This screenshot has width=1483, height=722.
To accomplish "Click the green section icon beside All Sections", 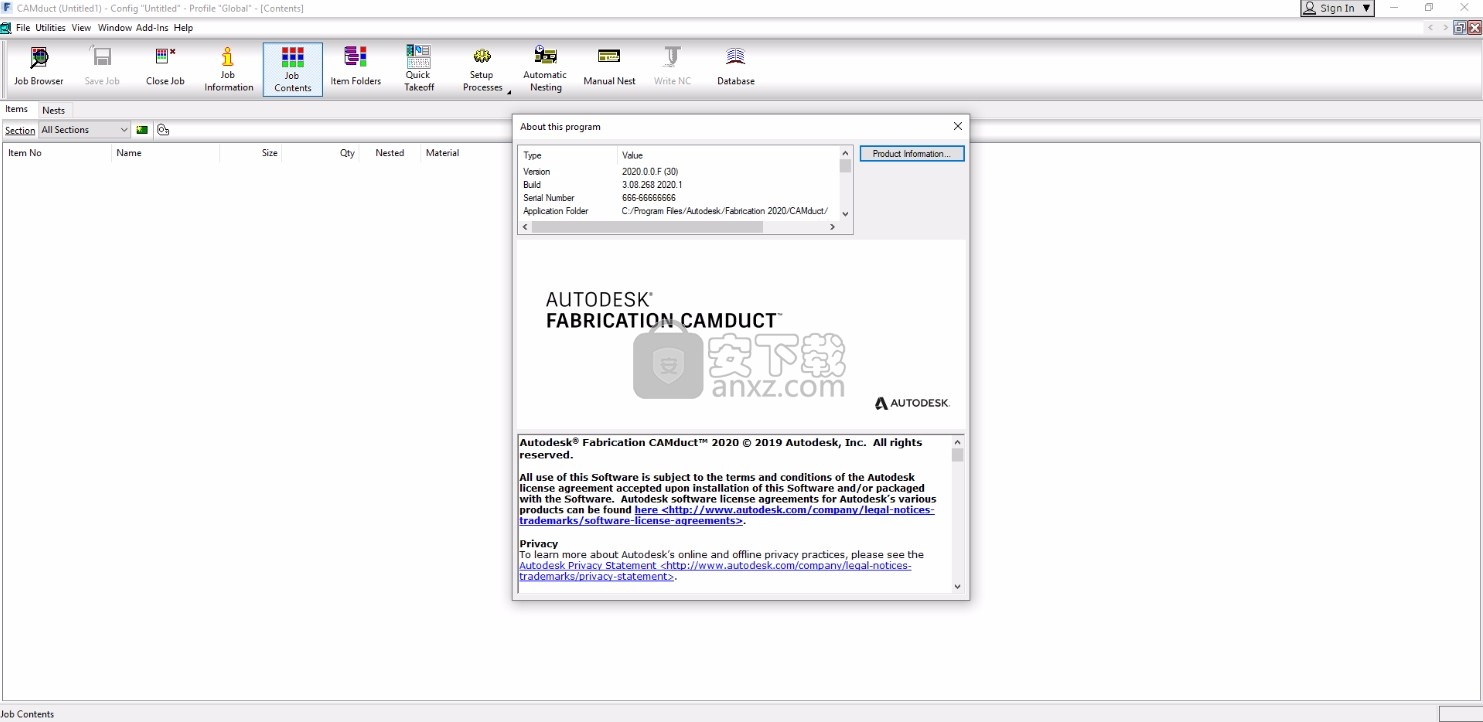I will pos(143,130).
